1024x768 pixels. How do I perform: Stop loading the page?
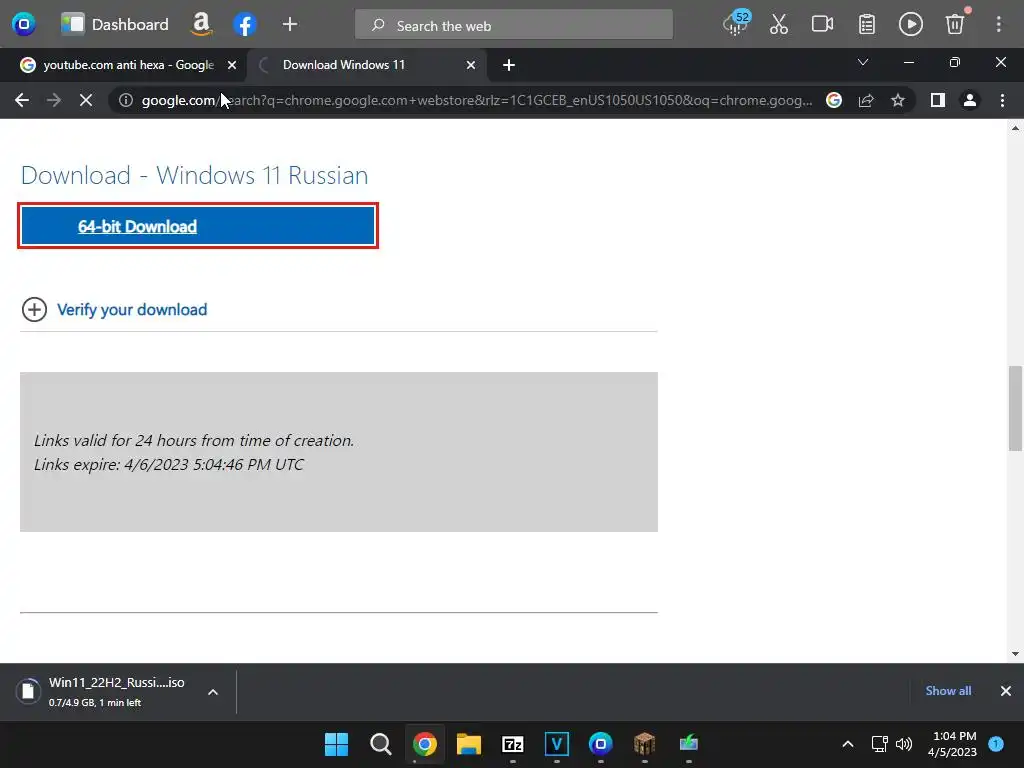click(x=86, y=100)
